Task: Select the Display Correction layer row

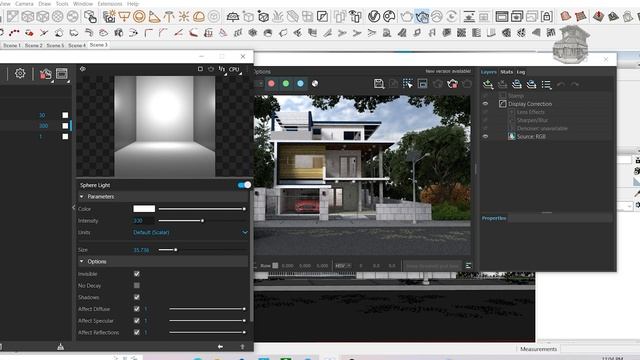Action: coord(547,104)
